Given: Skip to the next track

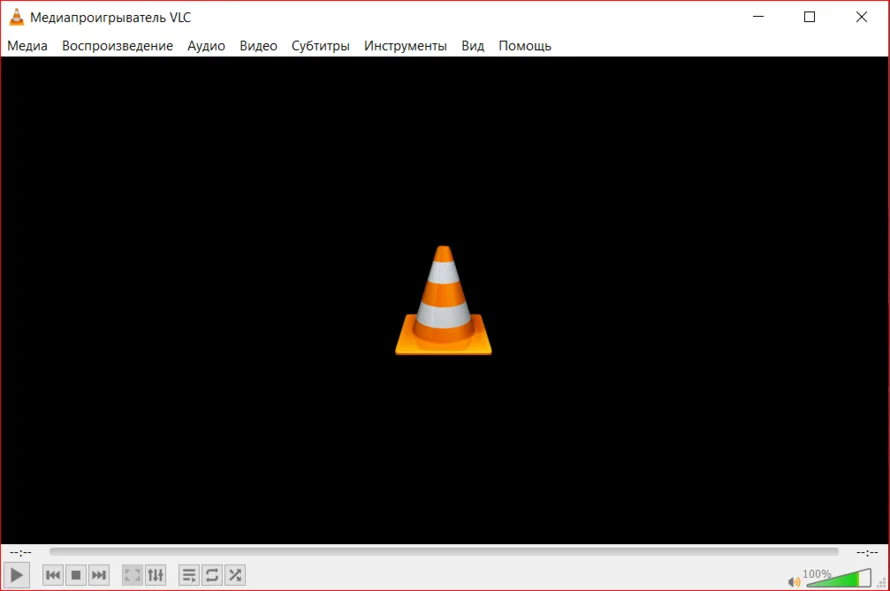Looking at the screenshot, I should click(99, 575).
